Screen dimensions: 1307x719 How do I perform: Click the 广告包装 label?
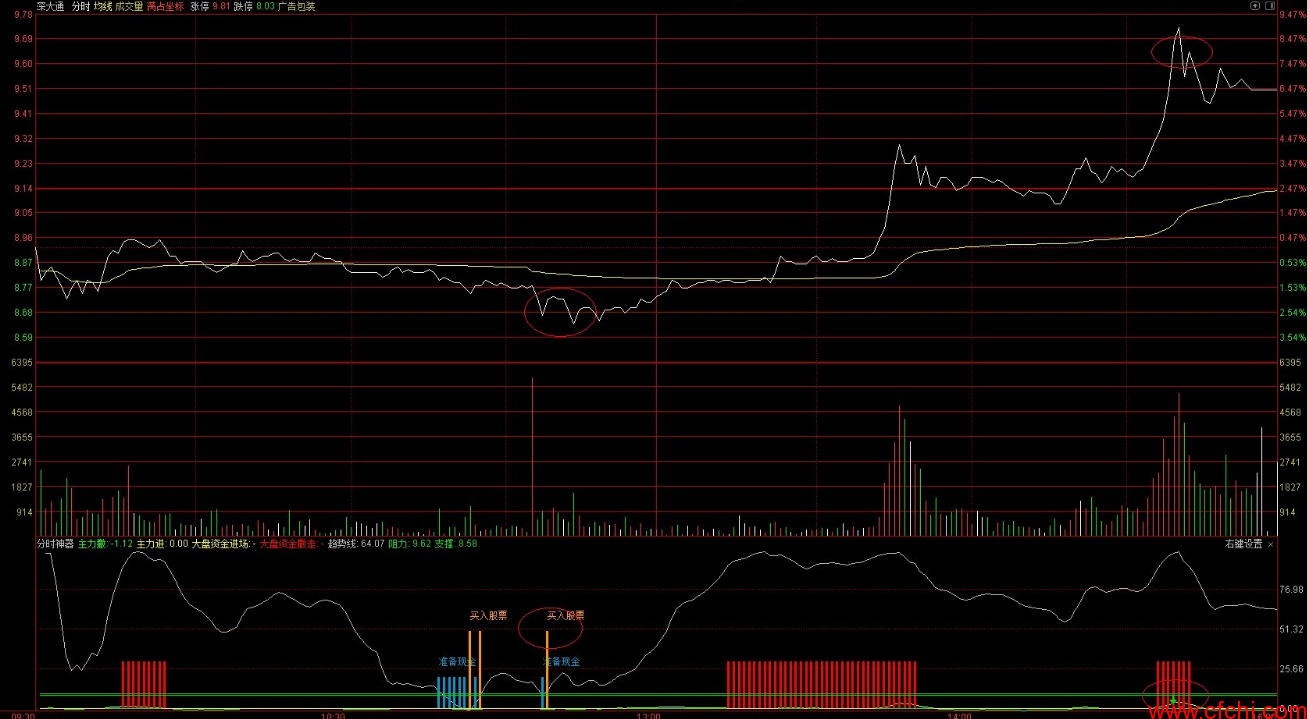coord(296,6)
